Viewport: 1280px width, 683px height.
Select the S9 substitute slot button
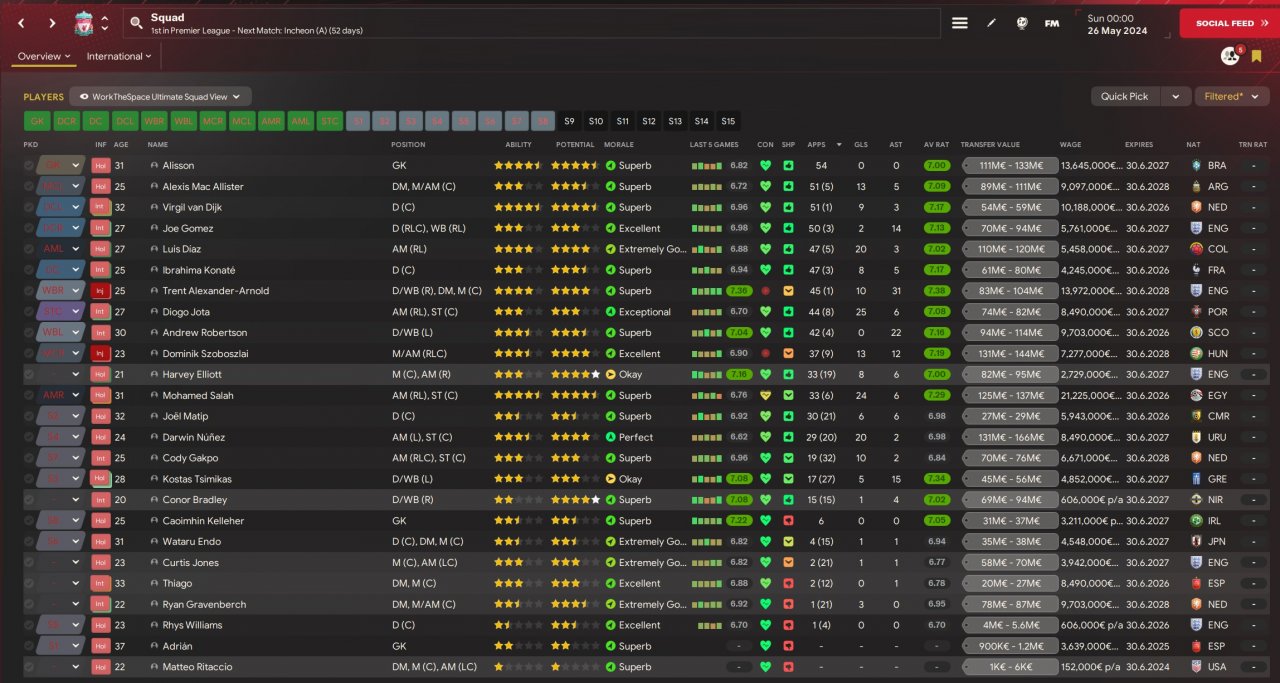[x=569, y=121]
